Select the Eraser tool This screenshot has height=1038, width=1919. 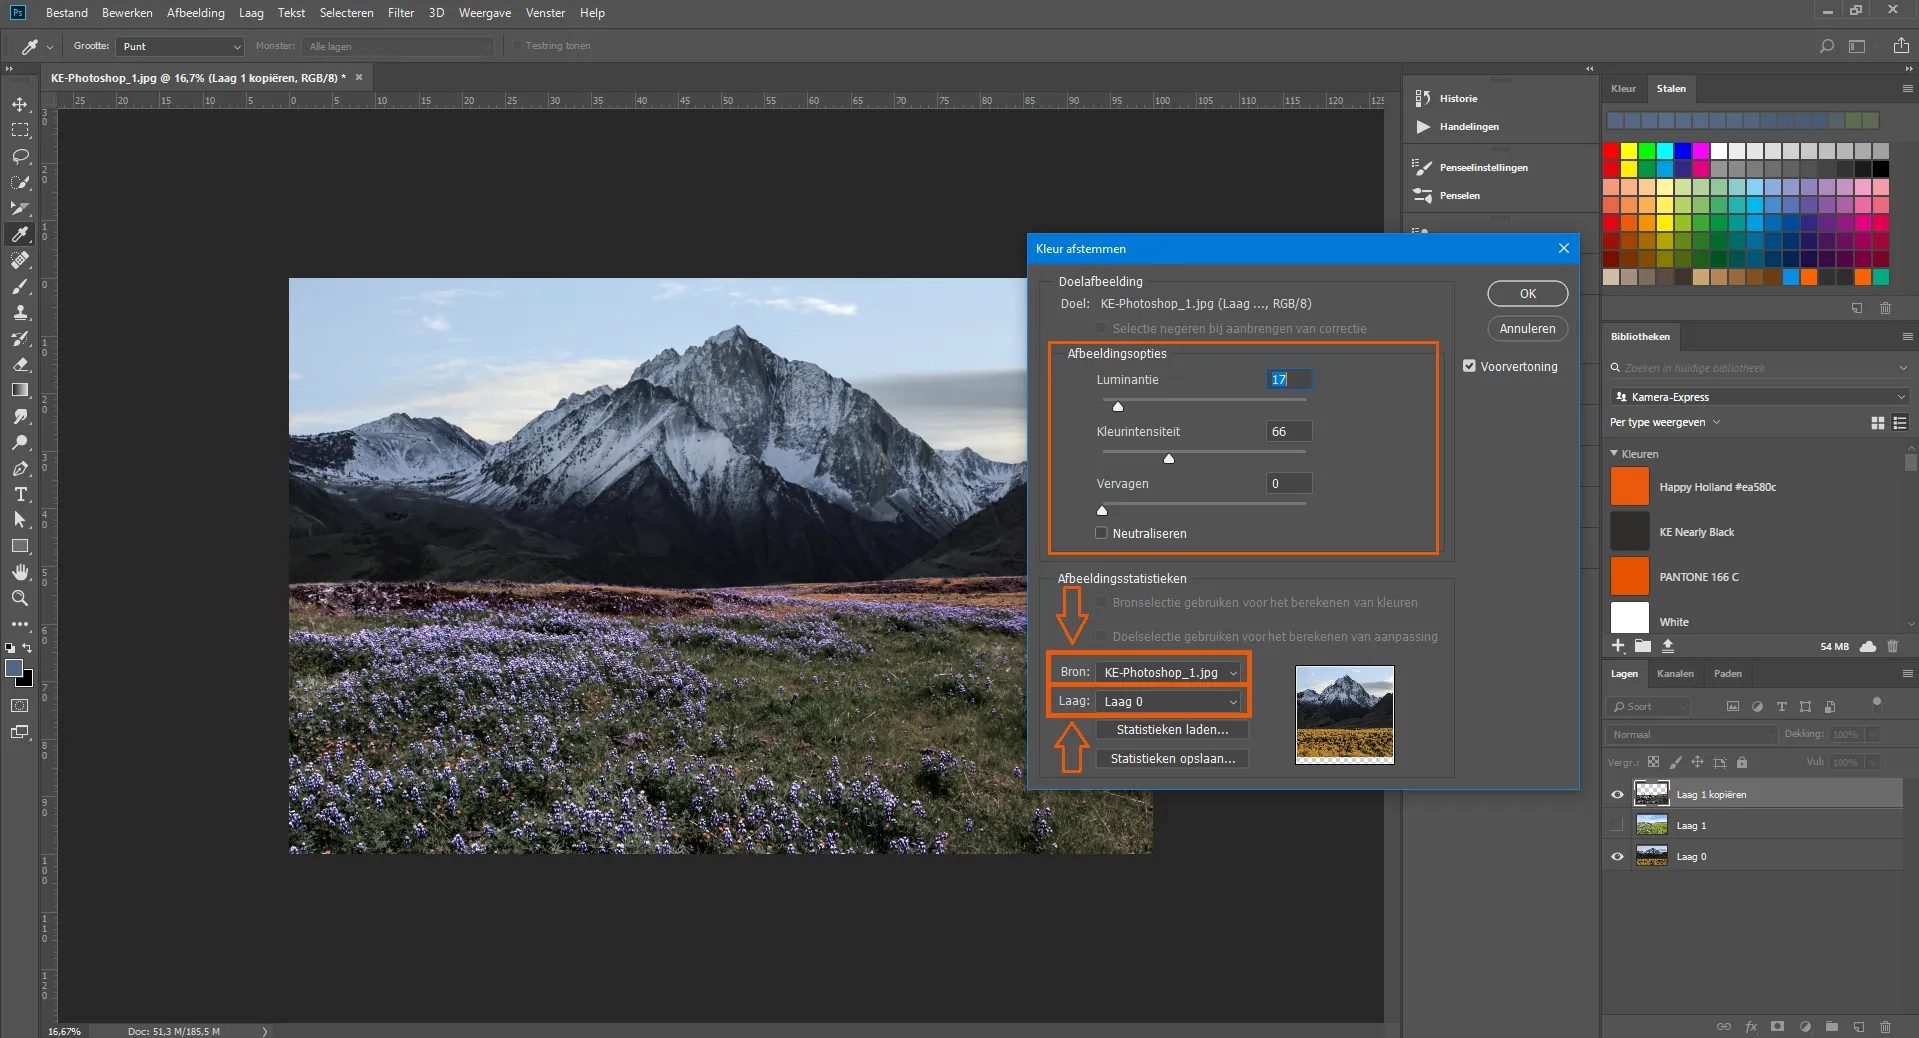[20, 364]
